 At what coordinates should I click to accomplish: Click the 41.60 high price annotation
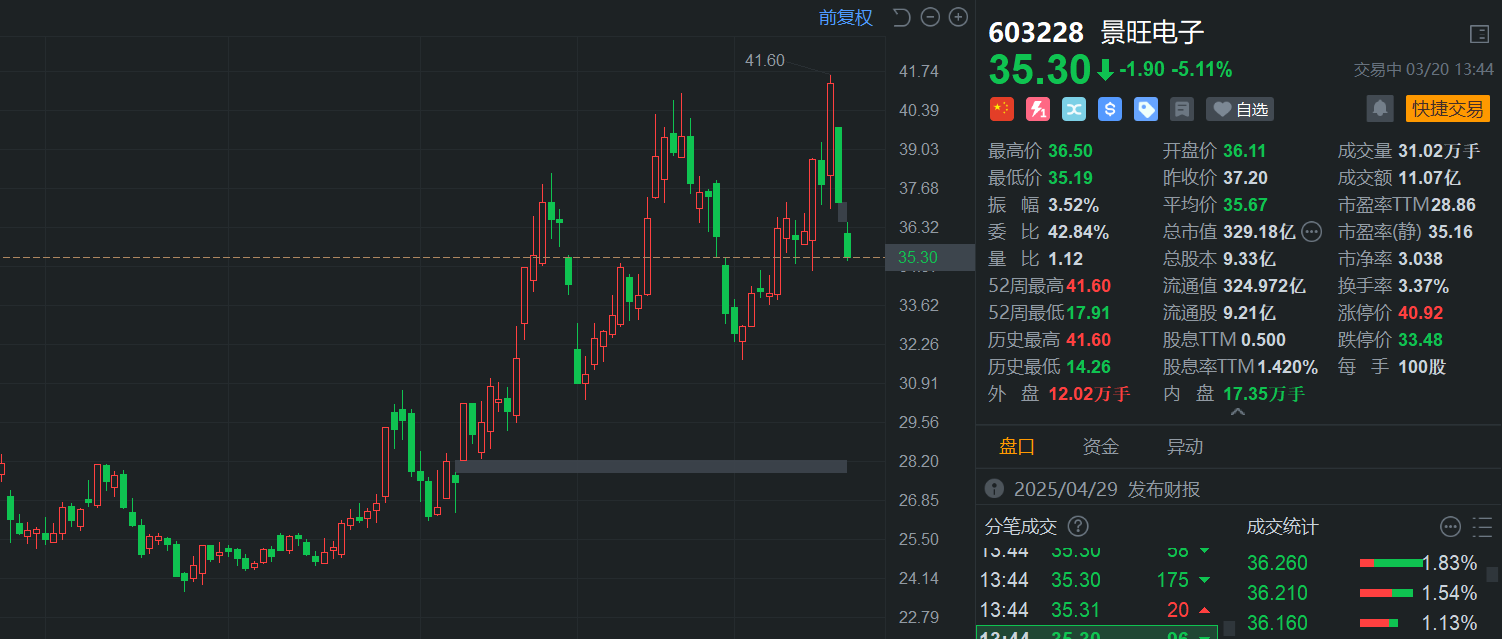point(765,61)
